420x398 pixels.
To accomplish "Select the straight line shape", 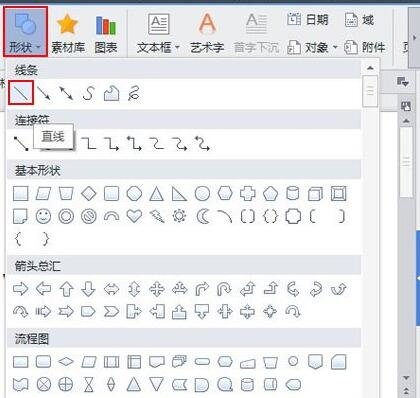I will [x=21, y=93].
